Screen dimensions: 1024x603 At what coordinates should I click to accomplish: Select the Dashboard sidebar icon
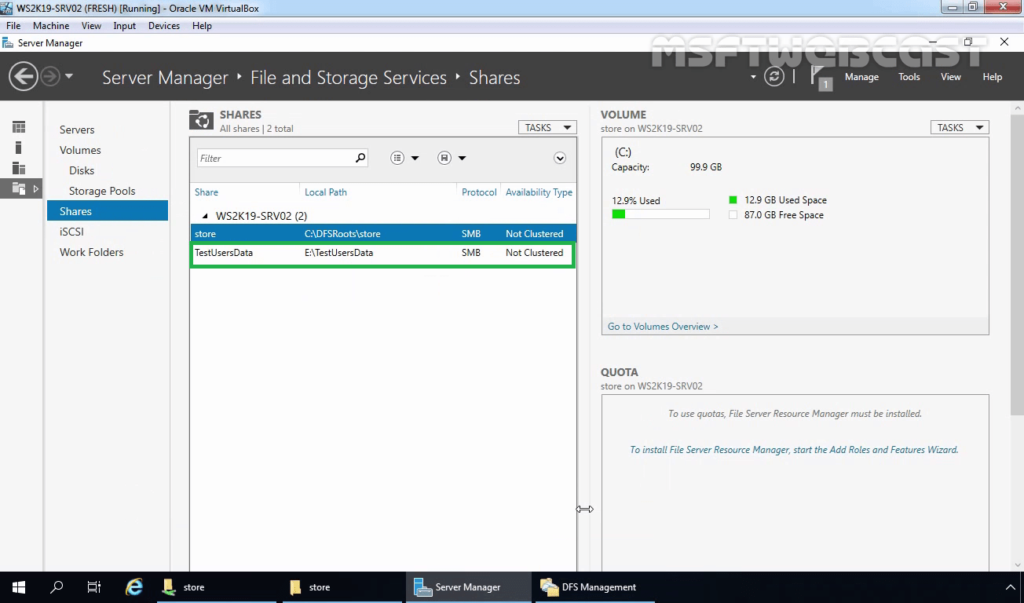click(19, 127)
